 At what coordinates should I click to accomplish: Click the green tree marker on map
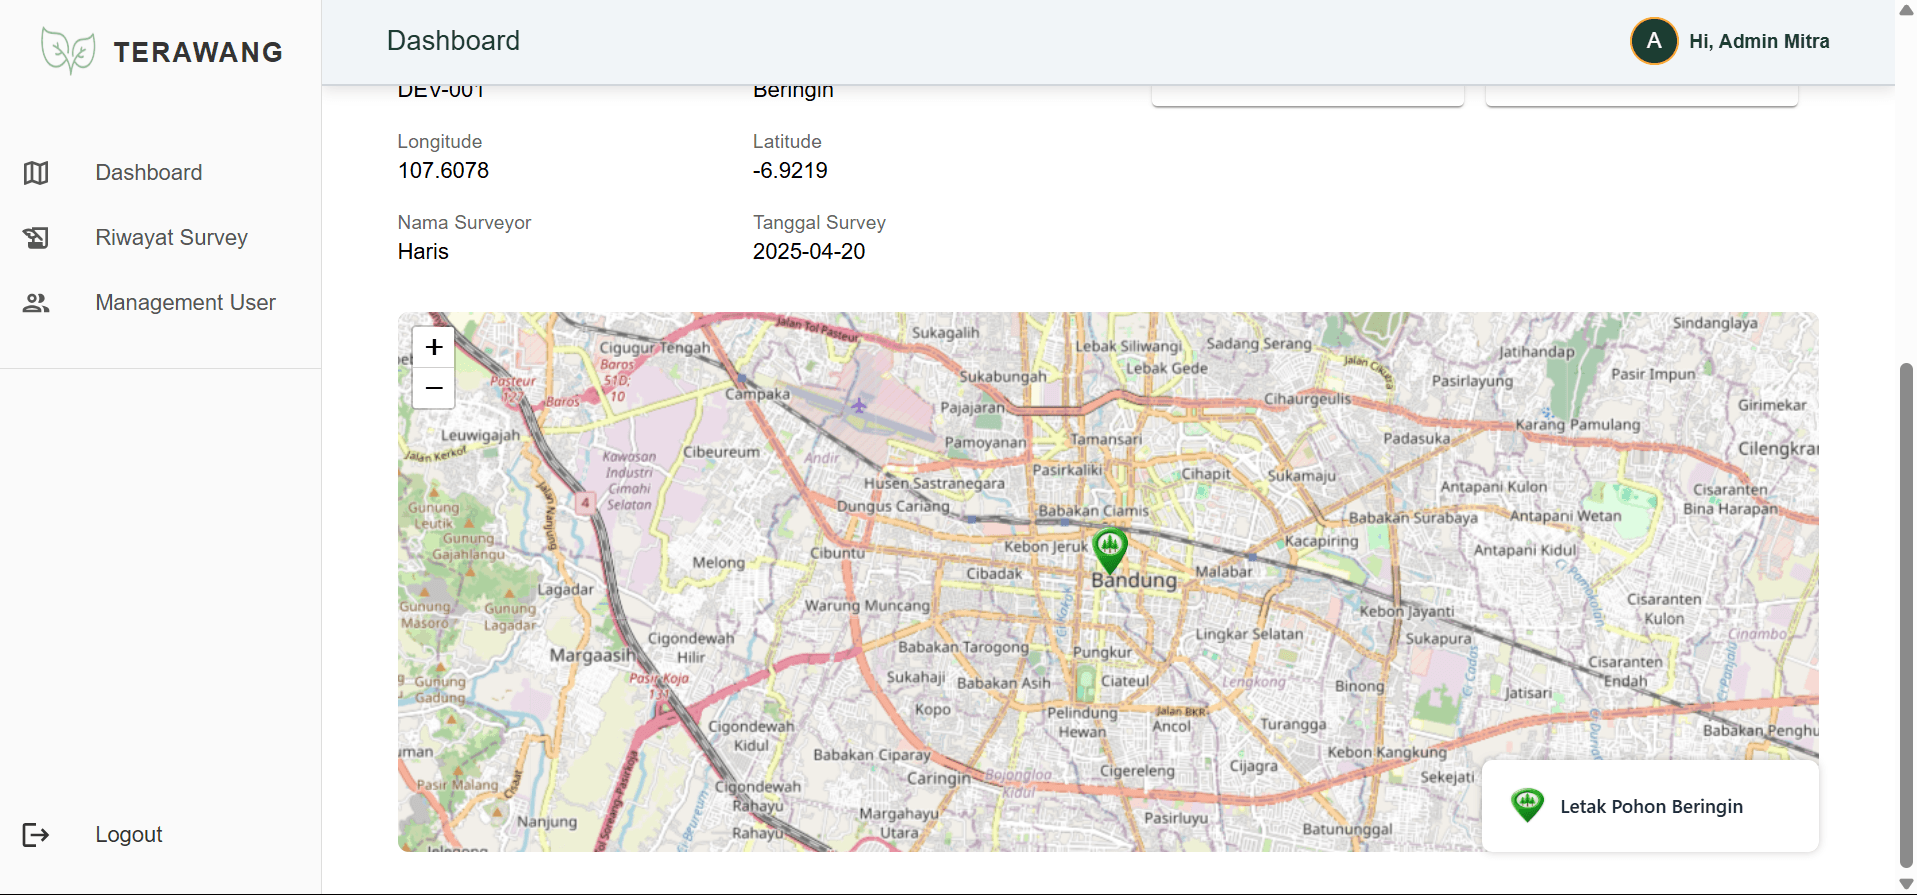pyautogui.click(x=1110, y=548)
